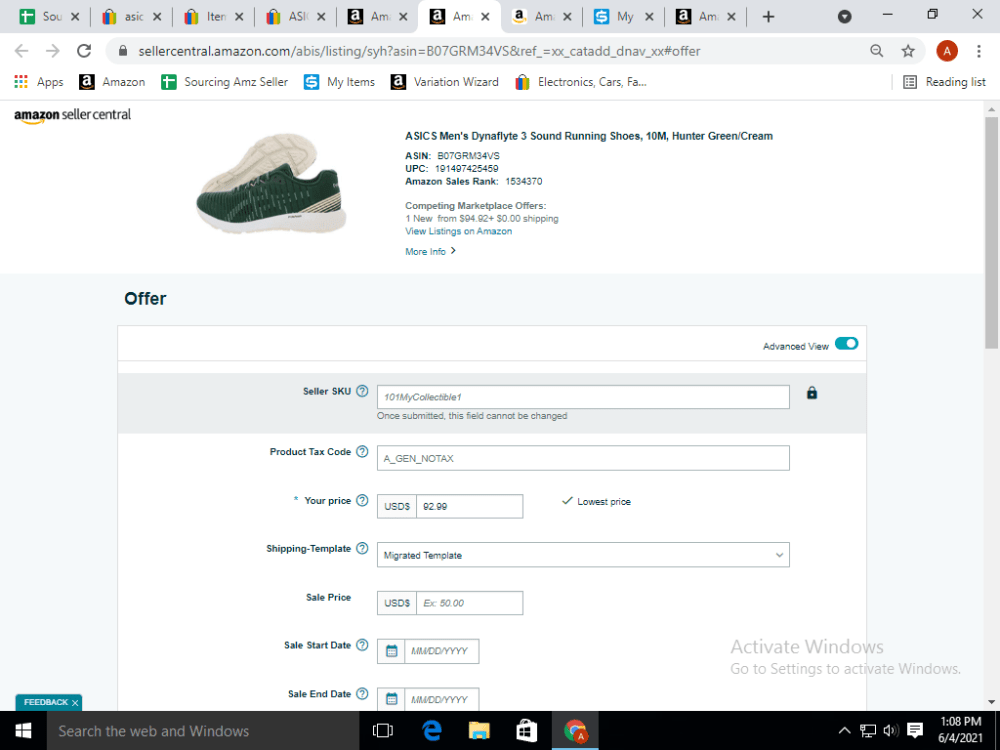This screenshot has width=1000, height=750.
Task: Open Chrome profile avatar A
Action: tap(947, 51)
